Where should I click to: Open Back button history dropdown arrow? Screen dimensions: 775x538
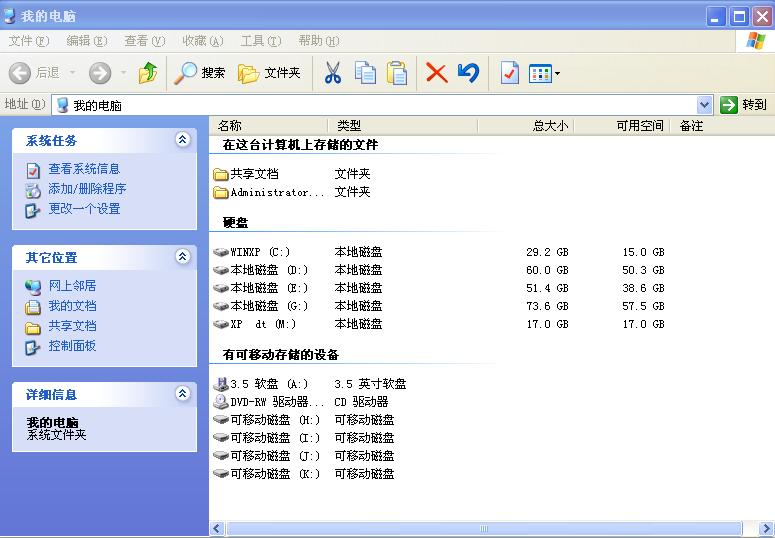pos(72,73)
